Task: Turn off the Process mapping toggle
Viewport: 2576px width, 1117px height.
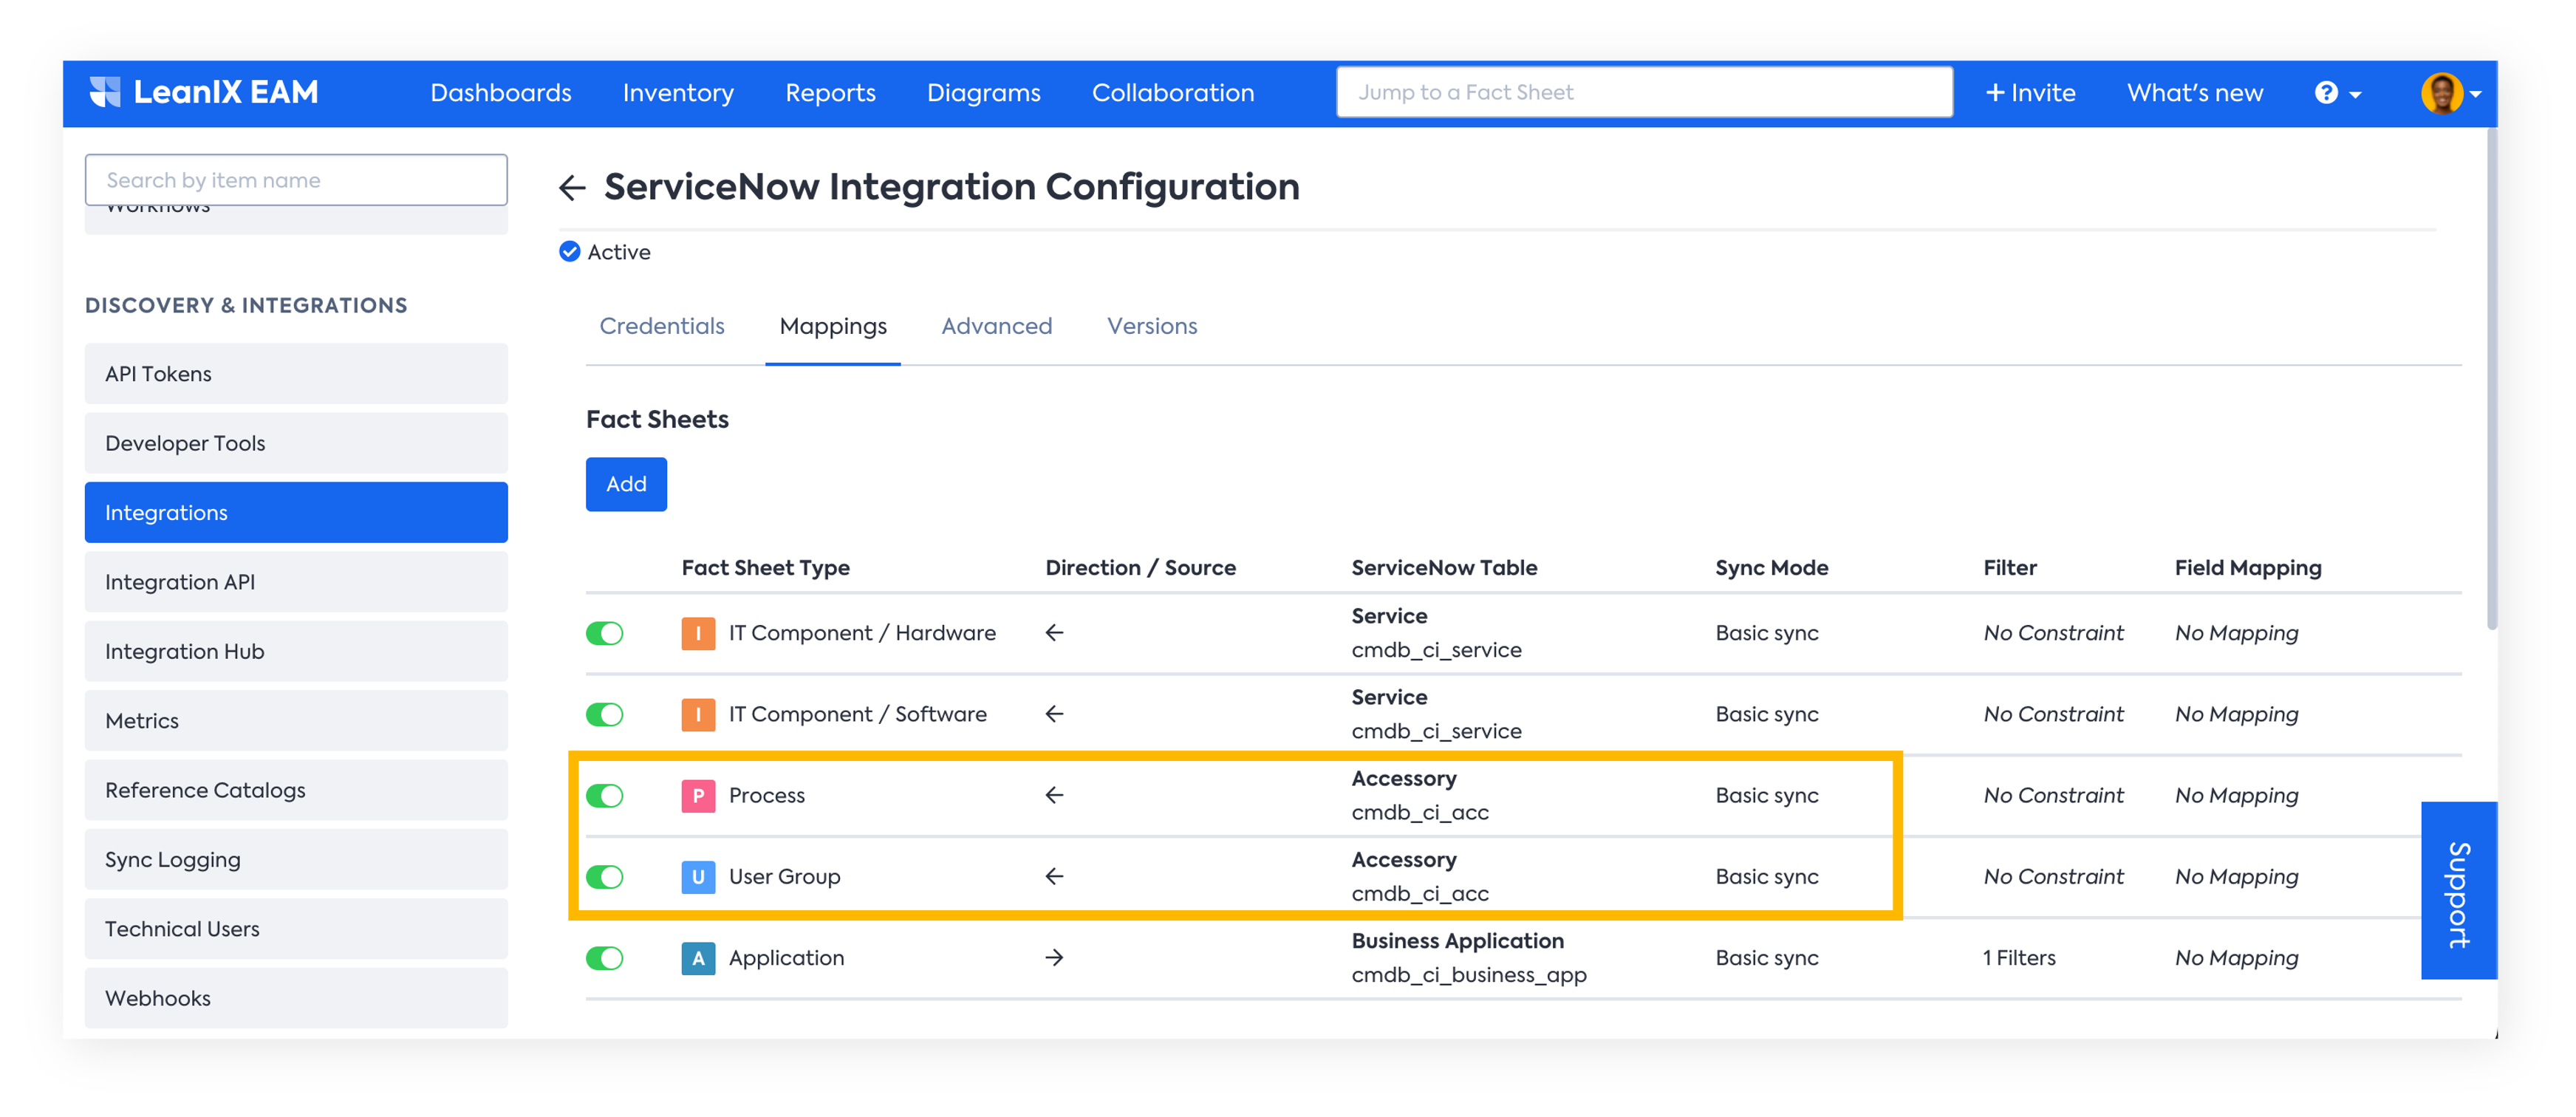Action: (x=605, y=795)
